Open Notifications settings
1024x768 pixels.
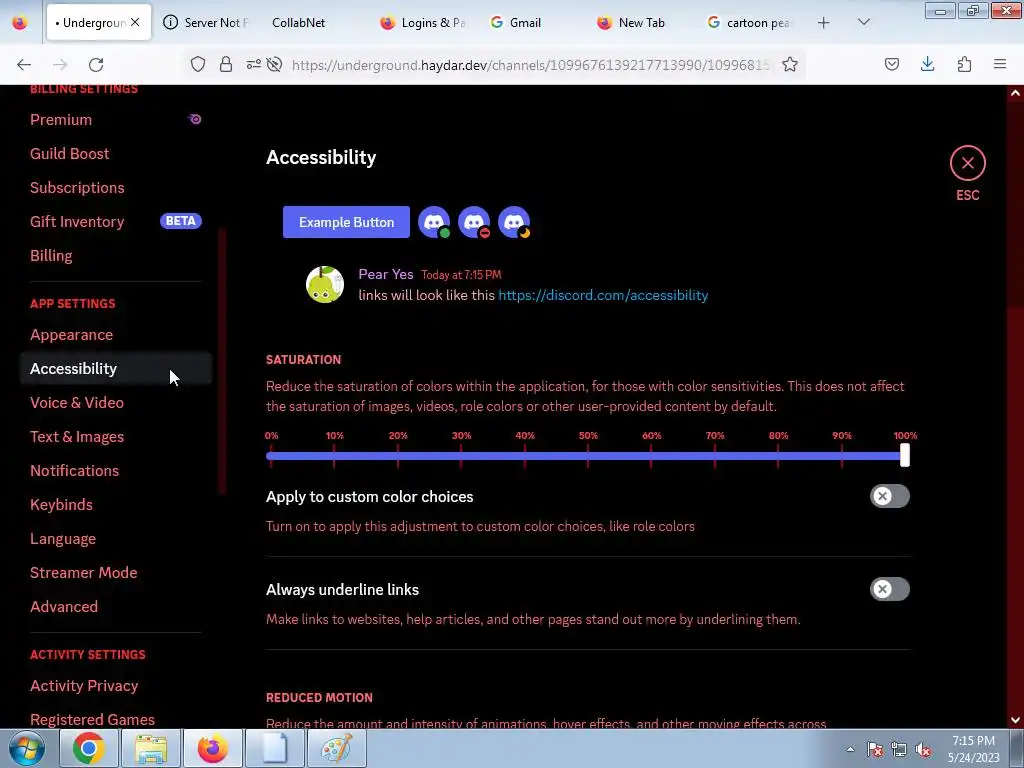[116, 470]
